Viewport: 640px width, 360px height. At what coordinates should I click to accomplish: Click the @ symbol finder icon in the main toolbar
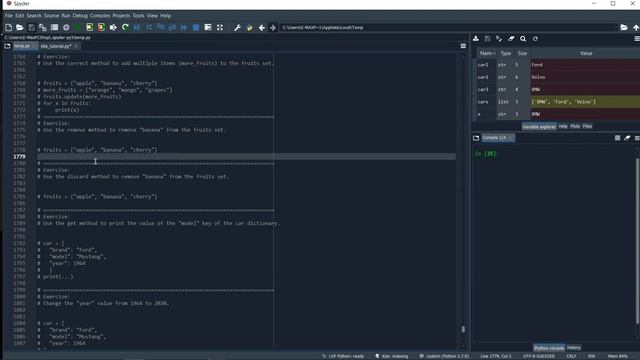tap(66, 27)
